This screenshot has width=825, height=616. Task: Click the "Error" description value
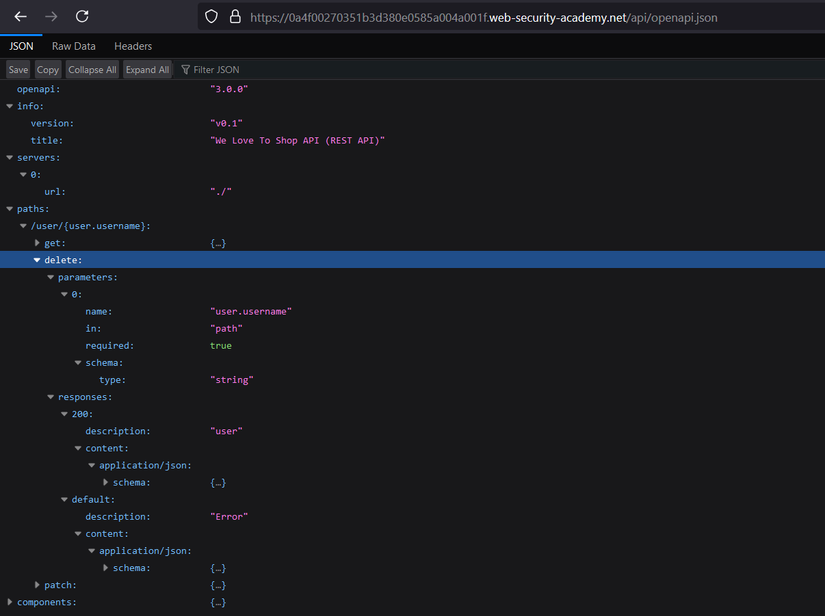pos(229,517)
